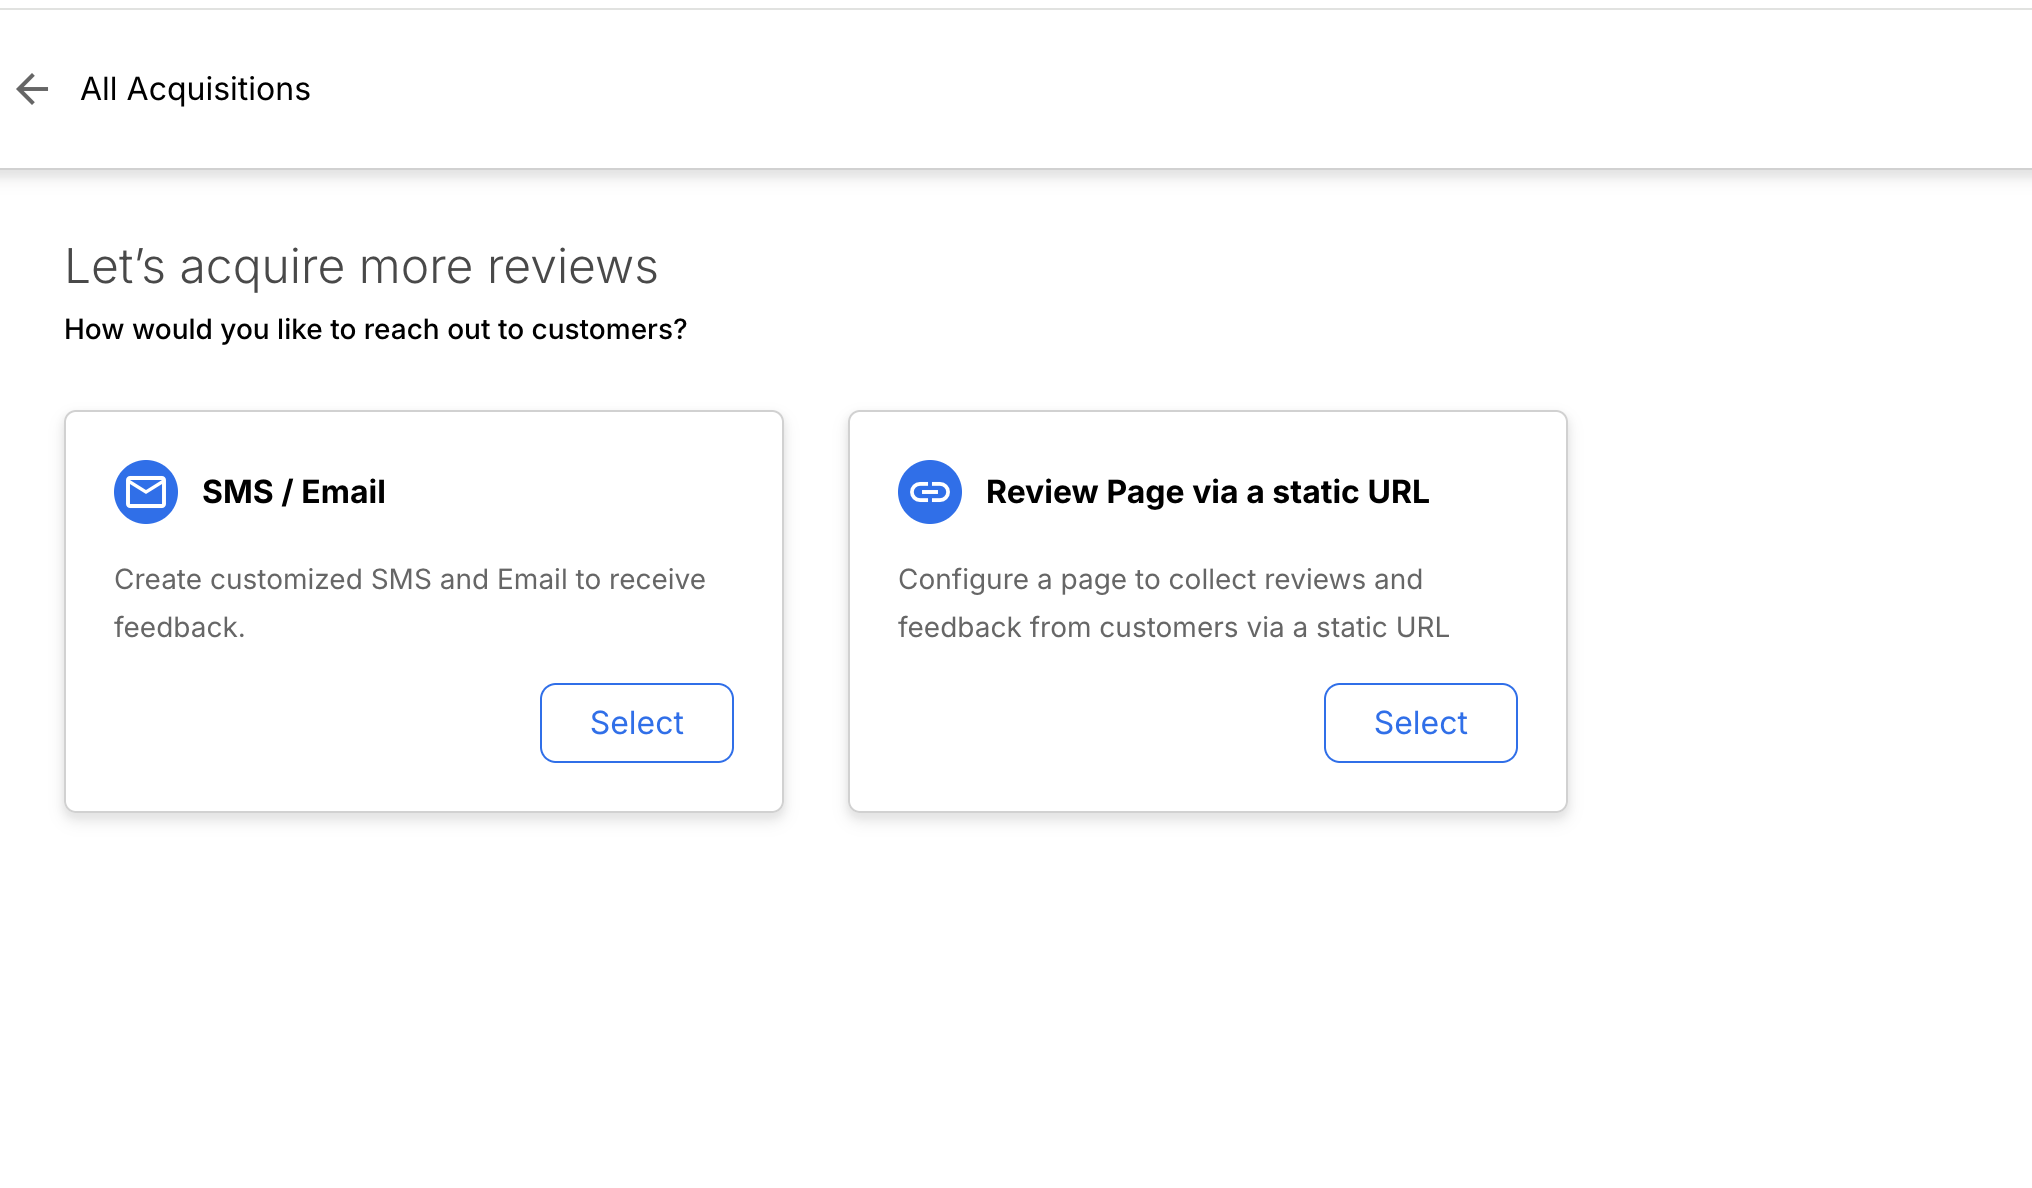The height and width of the screenshot is (1188, 2032).
Task: Click the blue envelope icon
Action: coord(146,492)
